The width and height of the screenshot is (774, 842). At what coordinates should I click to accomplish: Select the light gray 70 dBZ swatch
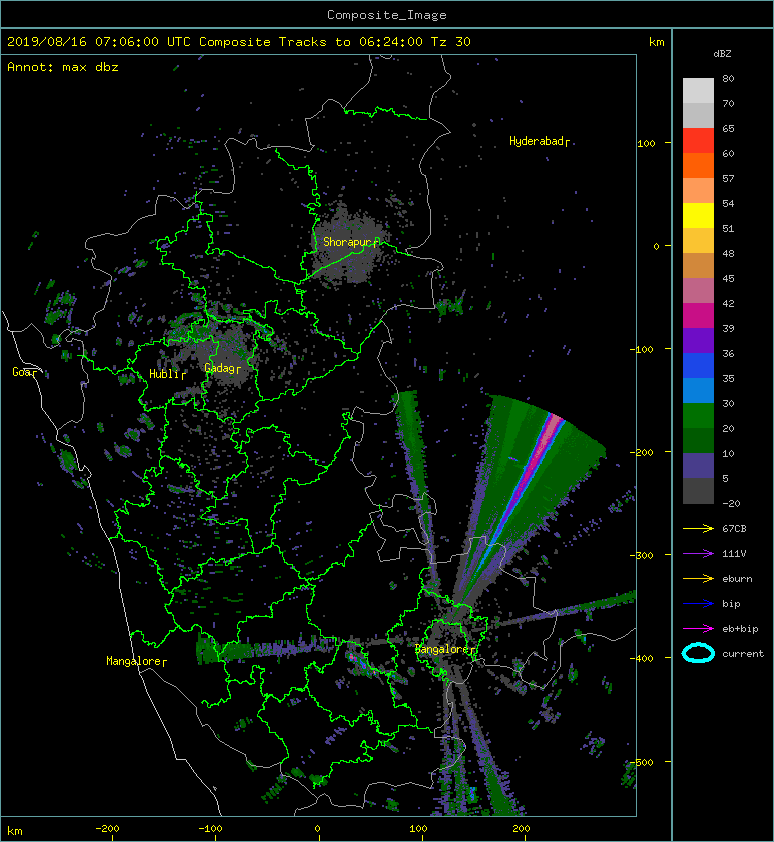[x=698, y=91]
